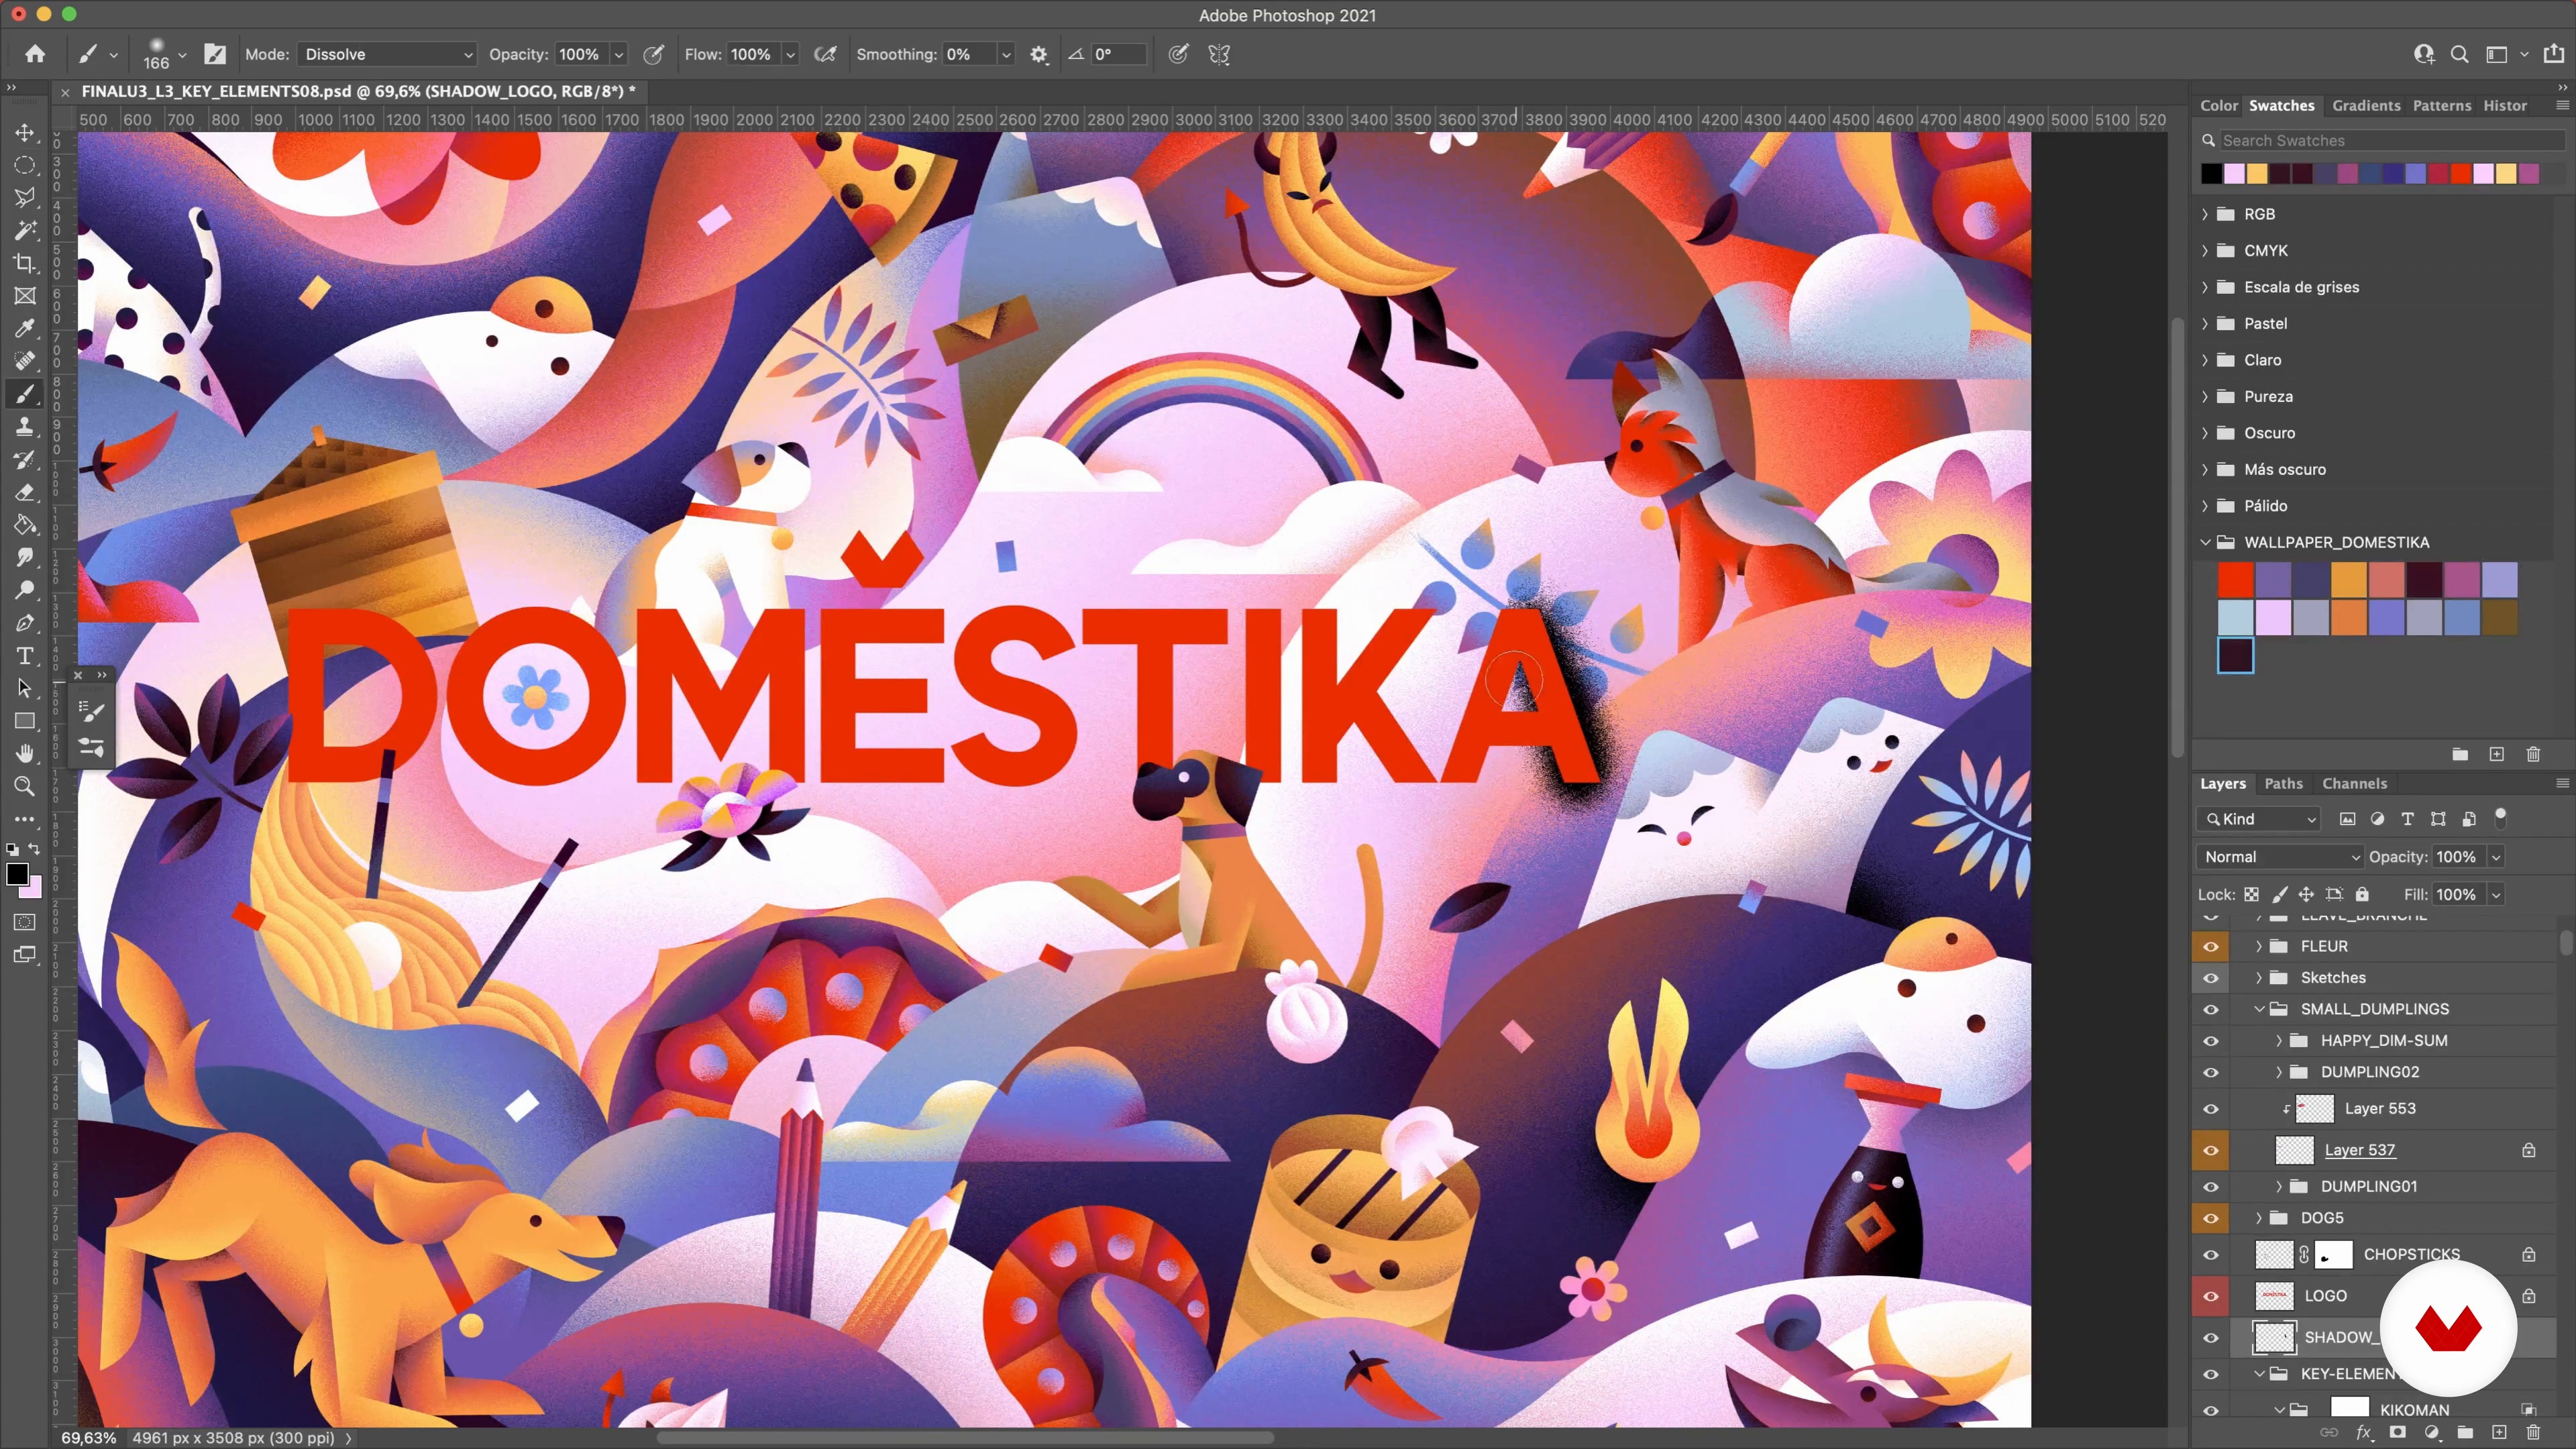Hide the CHOPSTICKS layer
Screen dimensions: 2576x1449
[2210, 1255]
